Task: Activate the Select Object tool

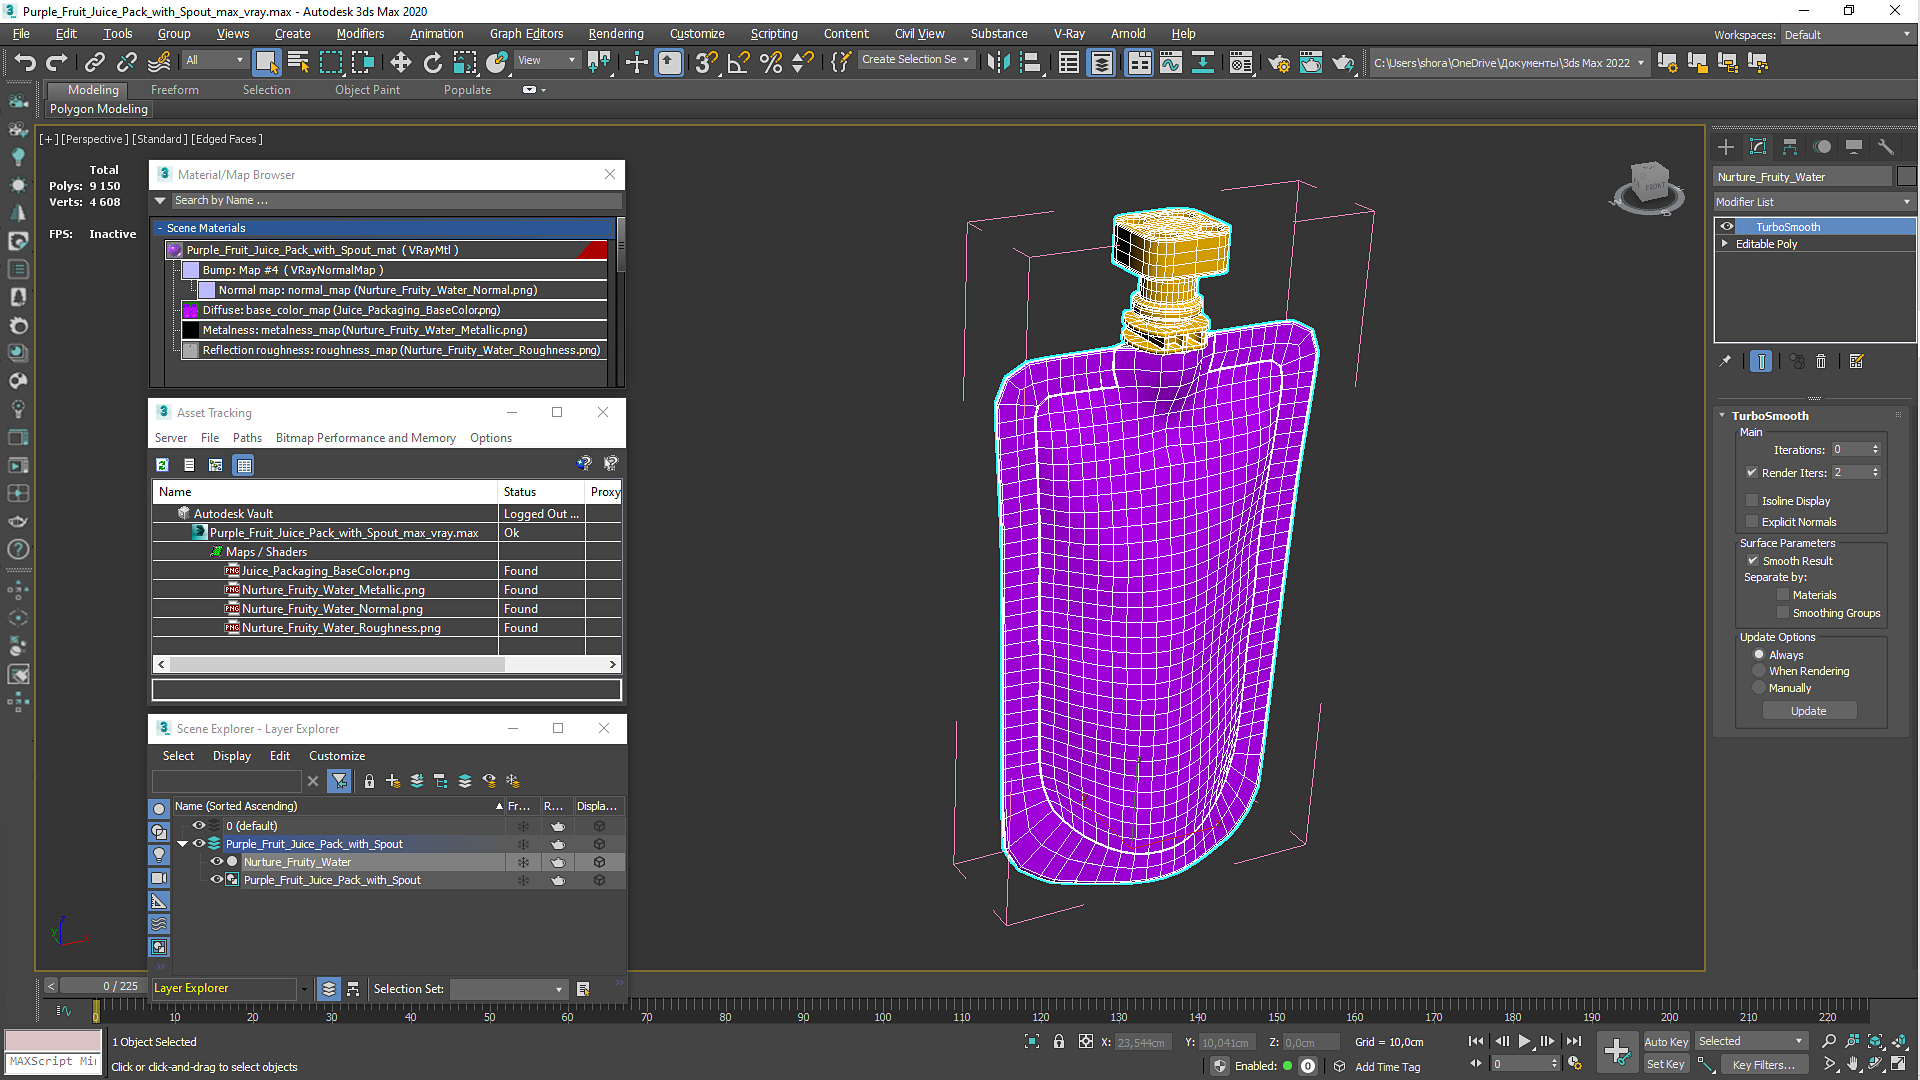Action: (266, 62)
